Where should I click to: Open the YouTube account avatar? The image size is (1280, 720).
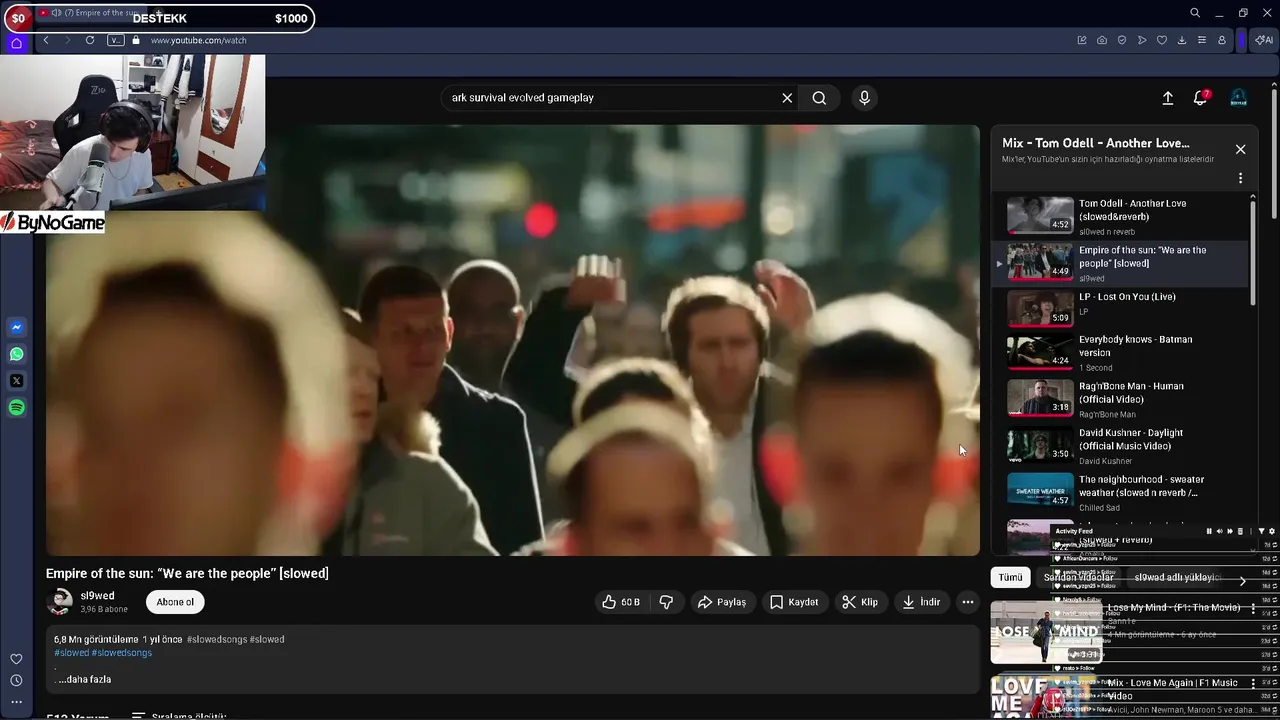coord(1238,98)
